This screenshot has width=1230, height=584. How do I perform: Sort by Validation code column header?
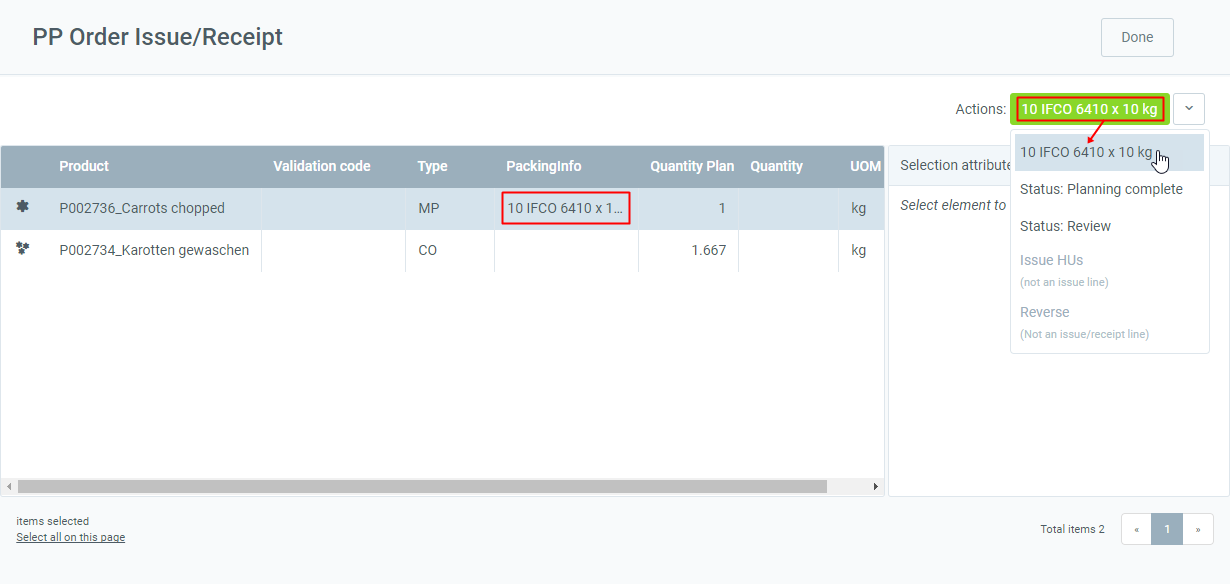pyautogui.click(x=322, y=166)
